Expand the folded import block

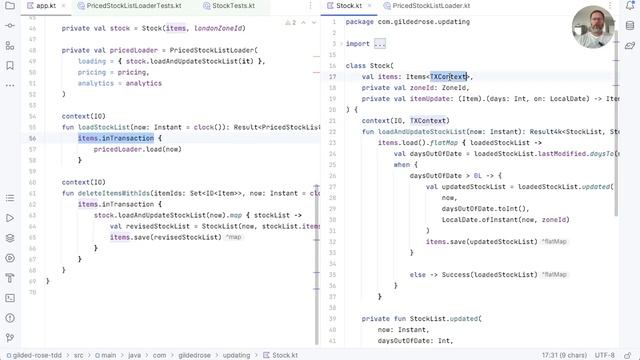pyautogui.click(x=342, y=44)
